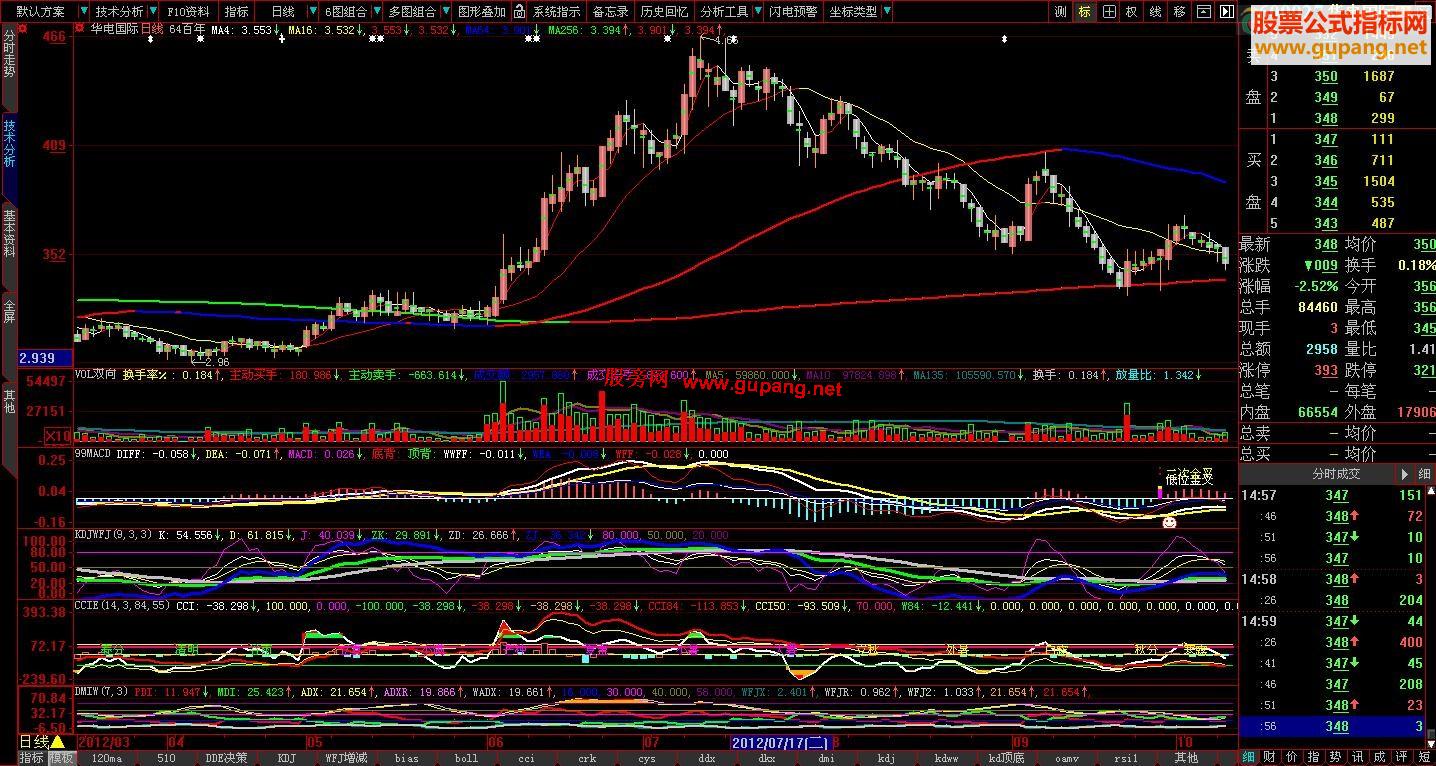Open the 6图组合 layout menu
Image resolution: width=1436 pixels, height=766 pixels.
(346, 12)
